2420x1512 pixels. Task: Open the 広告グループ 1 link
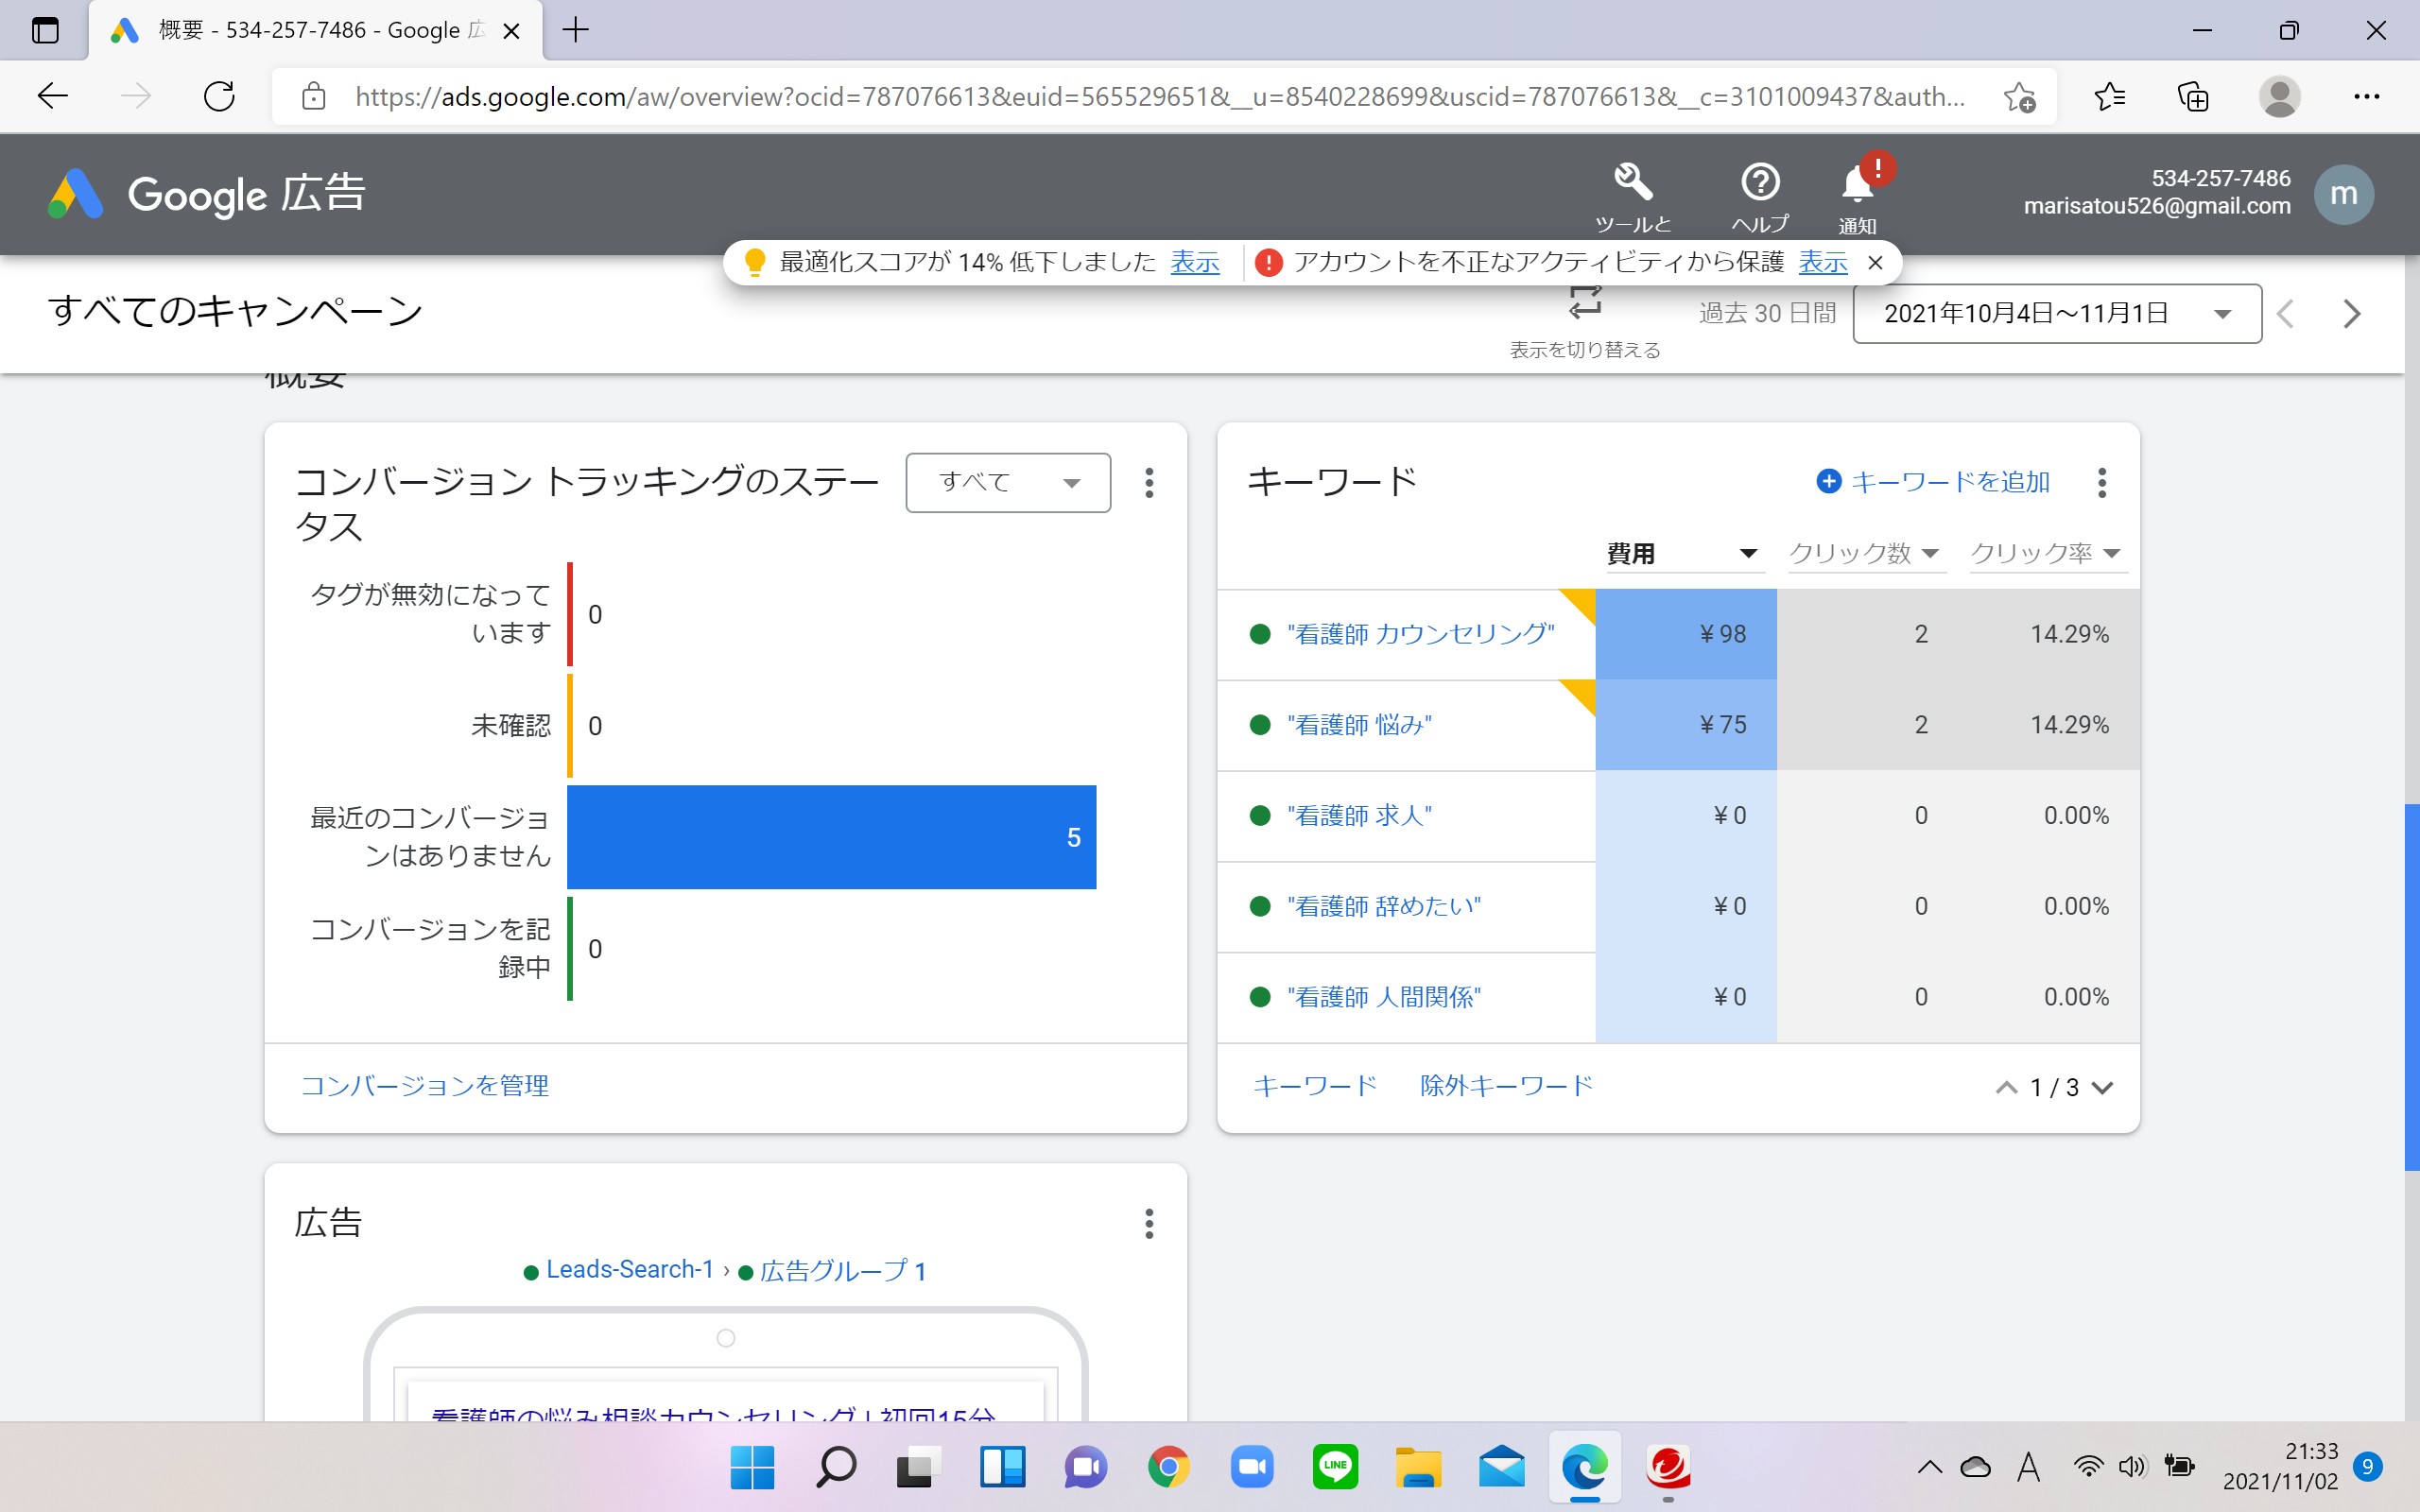pos(843,1271)
